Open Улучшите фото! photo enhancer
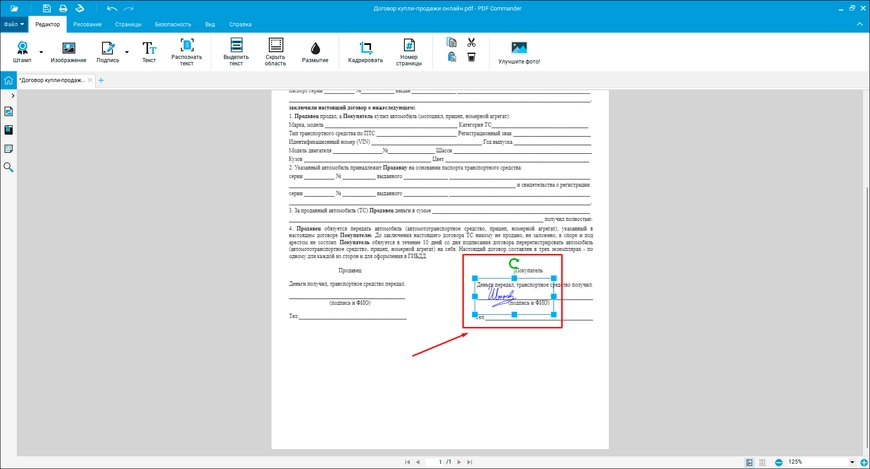 tap(519, 52)
